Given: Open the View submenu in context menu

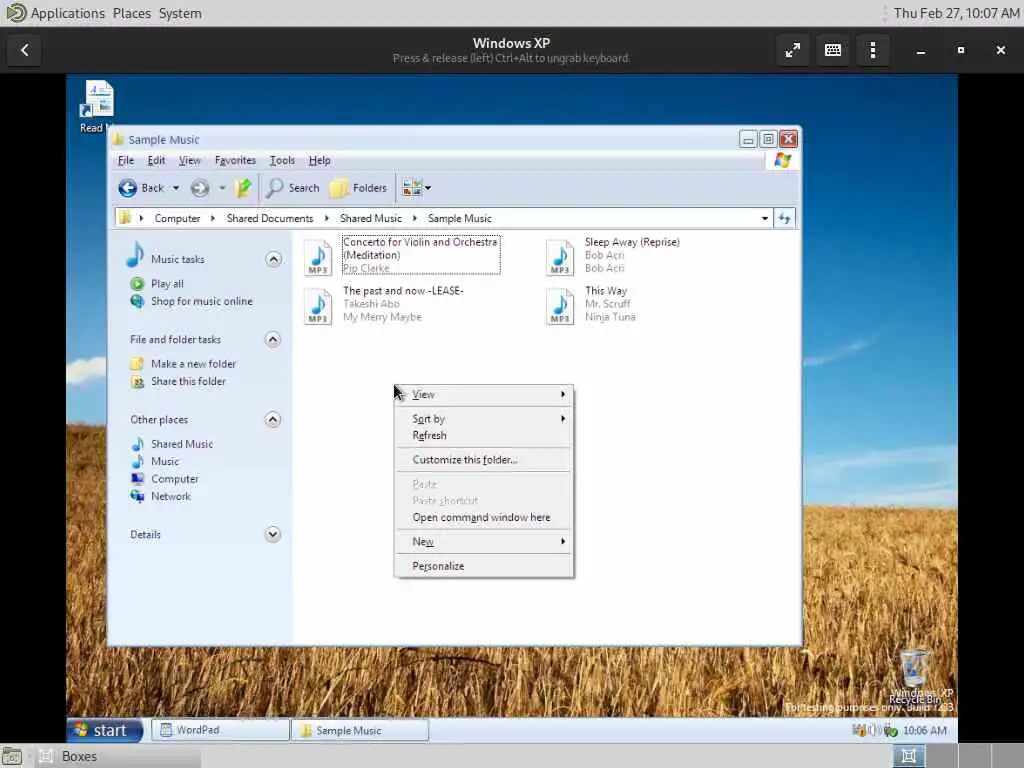Looking at the screenshot, I should (484, 394).
